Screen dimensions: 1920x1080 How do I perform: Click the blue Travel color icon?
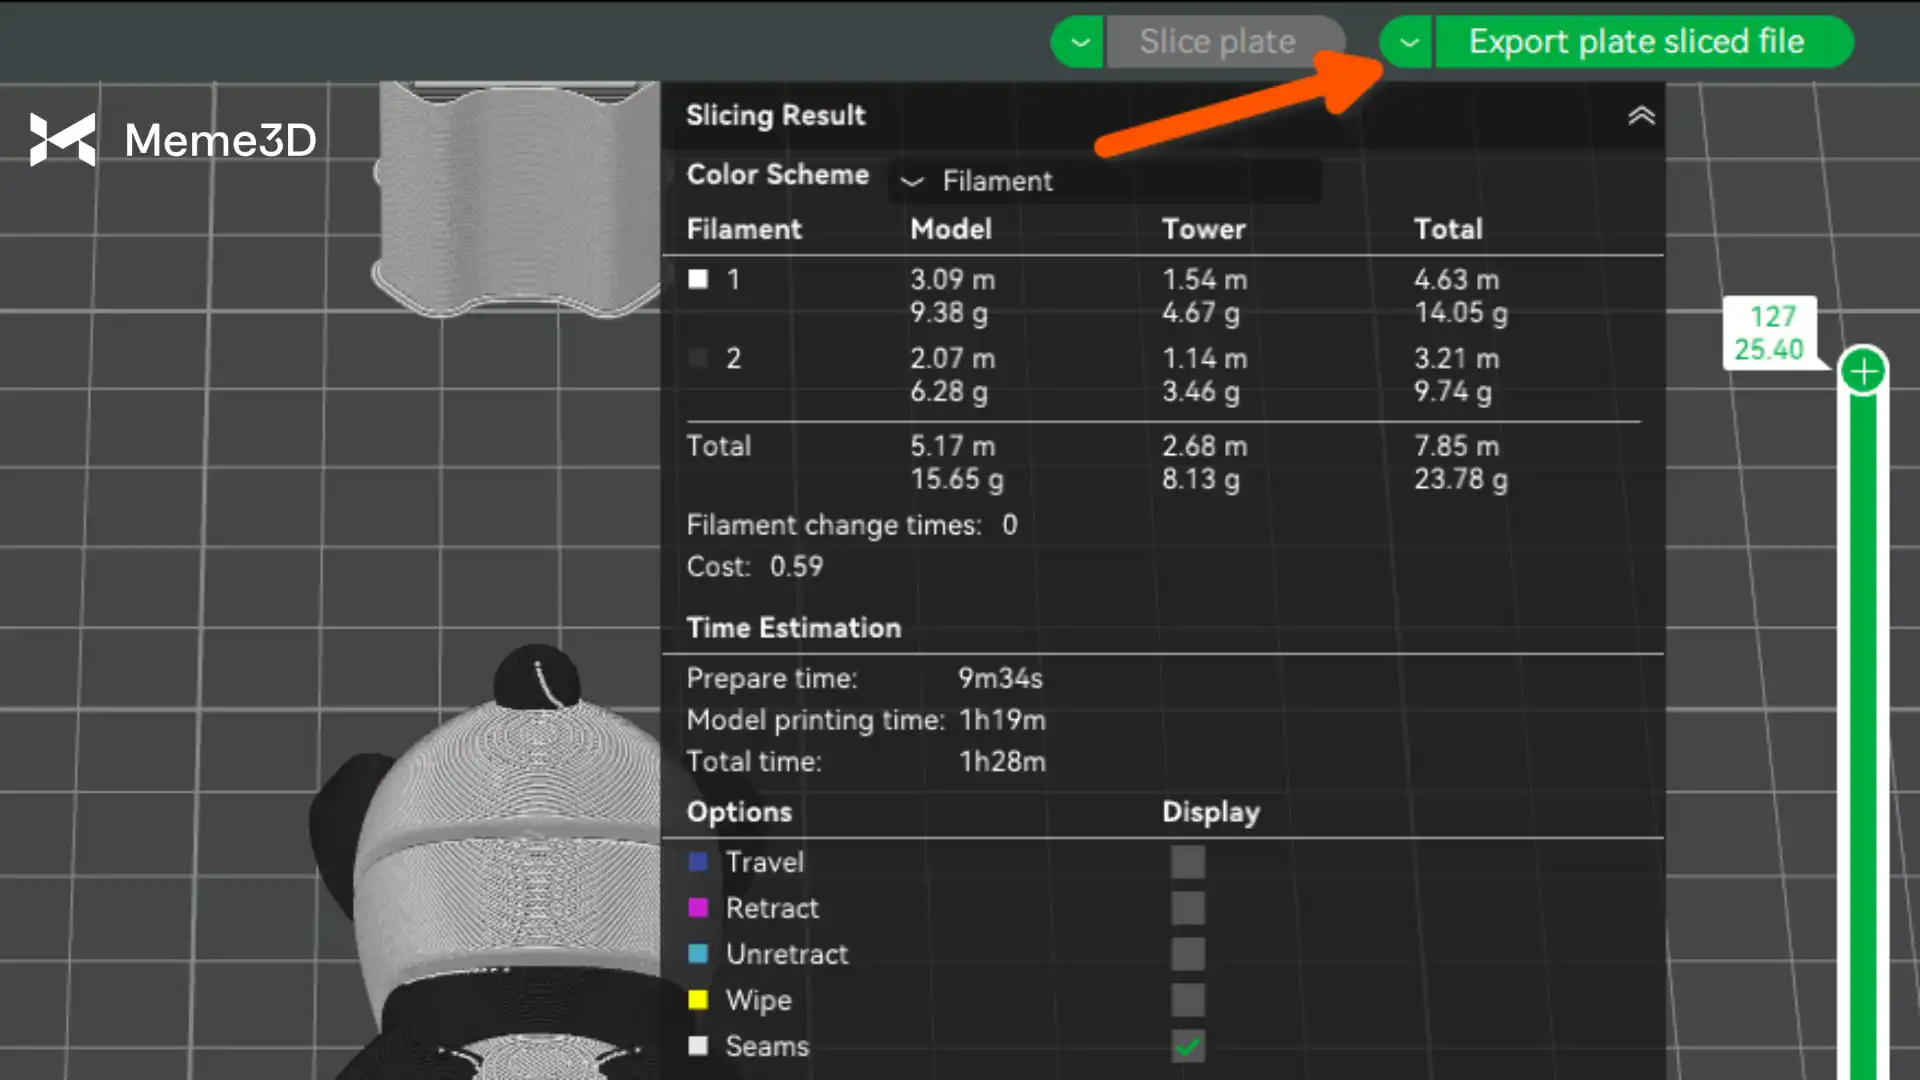click(x=698, y=862)
